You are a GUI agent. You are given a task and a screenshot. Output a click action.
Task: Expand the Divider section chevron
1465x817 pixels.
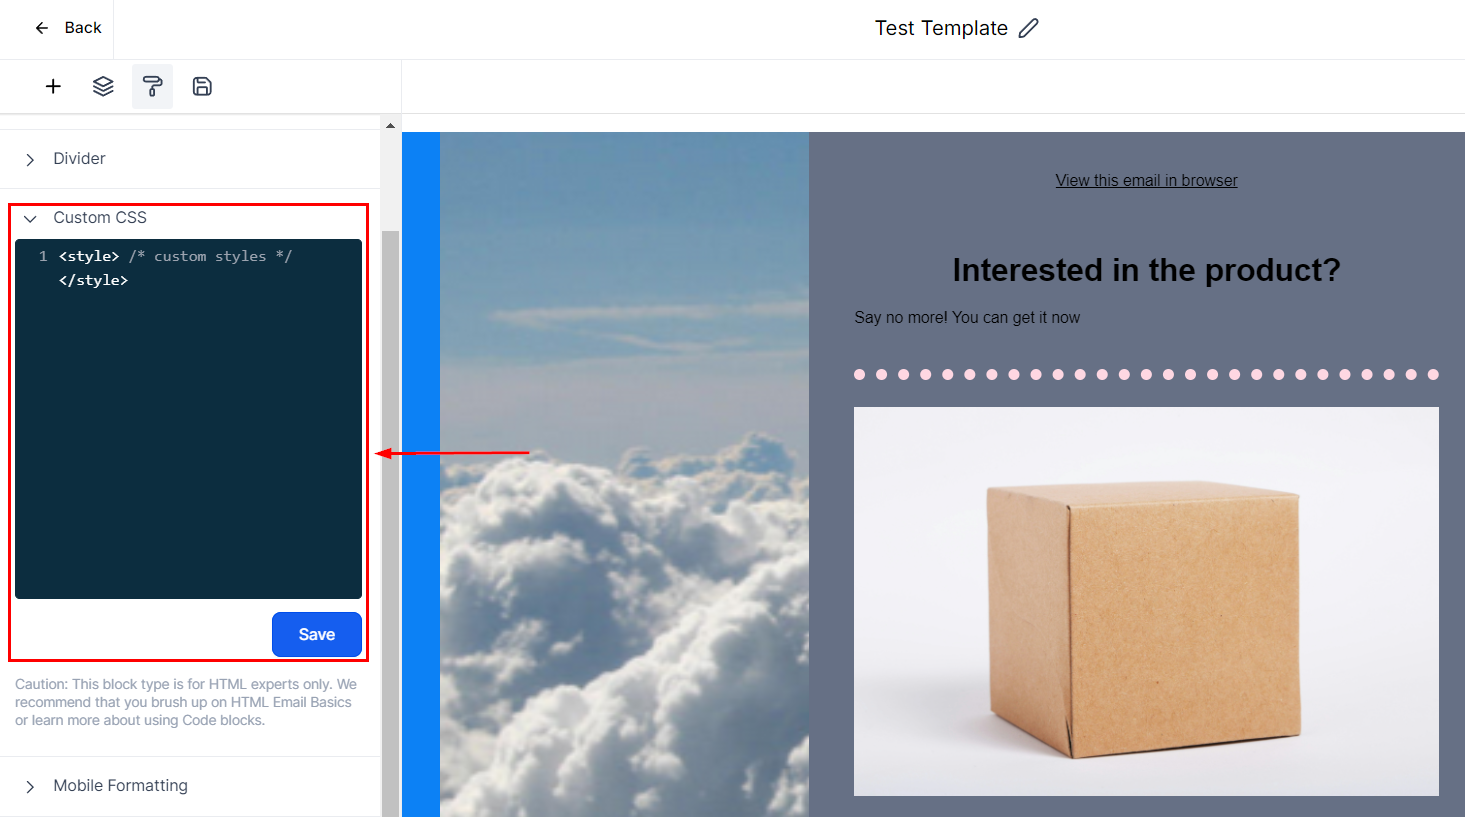pyautogui.click(x=30, y=160)
